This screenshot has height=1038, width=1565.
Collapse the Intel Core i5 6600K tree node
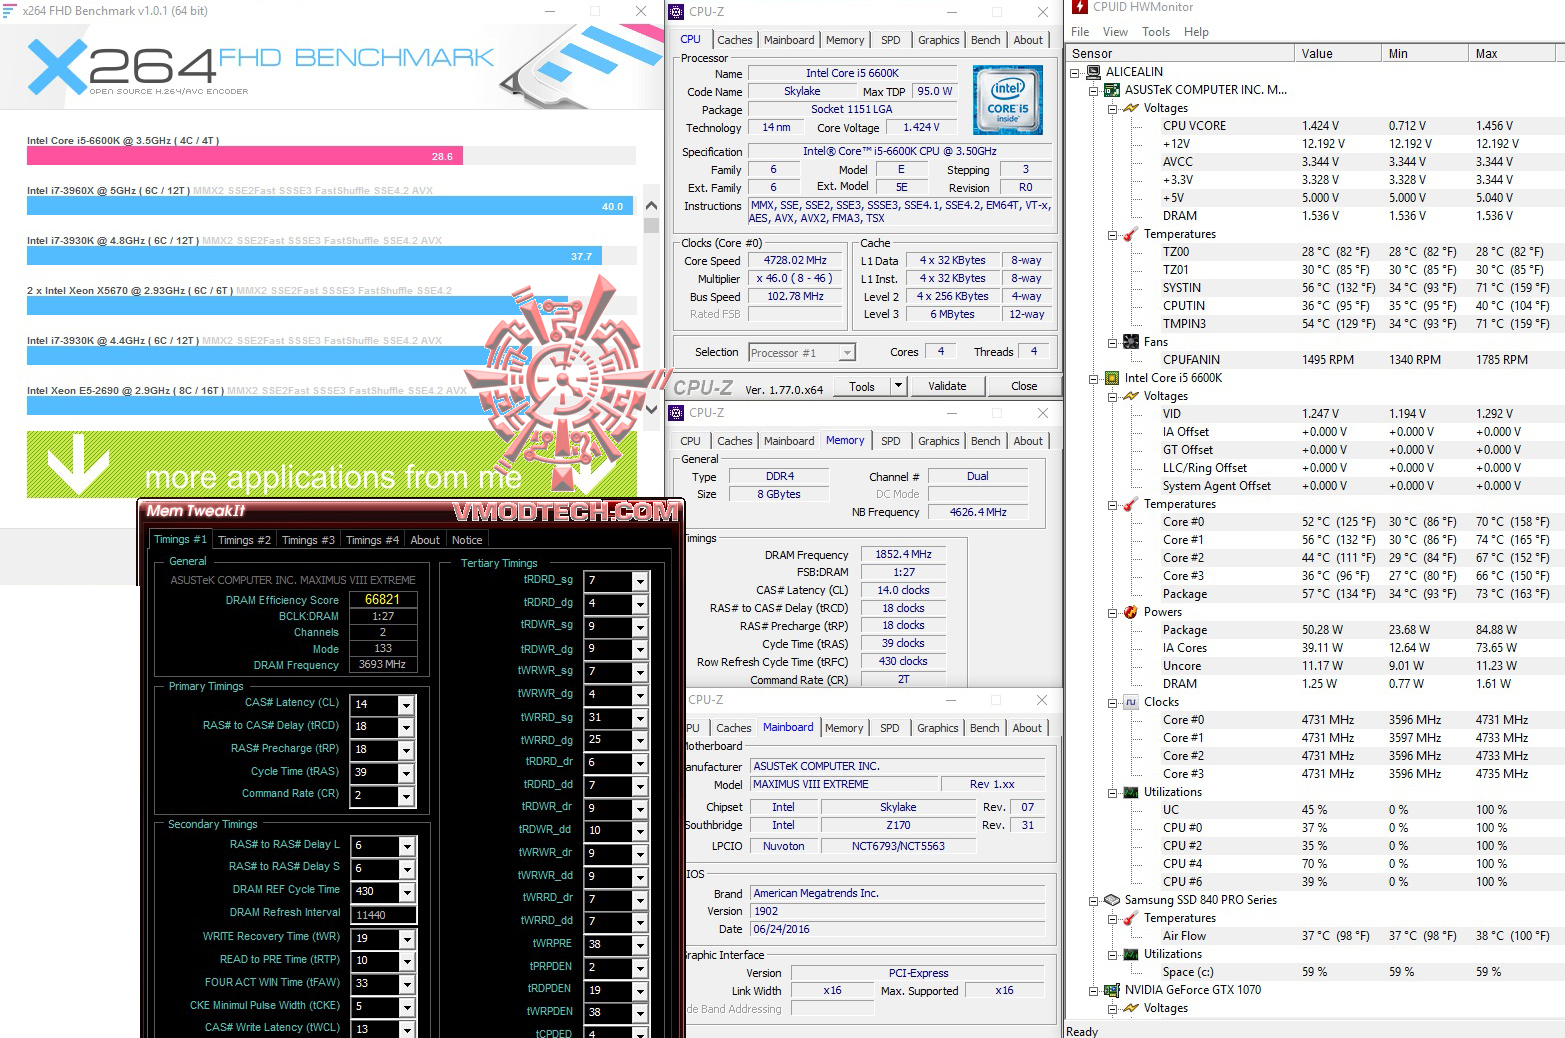point(1093,379)
